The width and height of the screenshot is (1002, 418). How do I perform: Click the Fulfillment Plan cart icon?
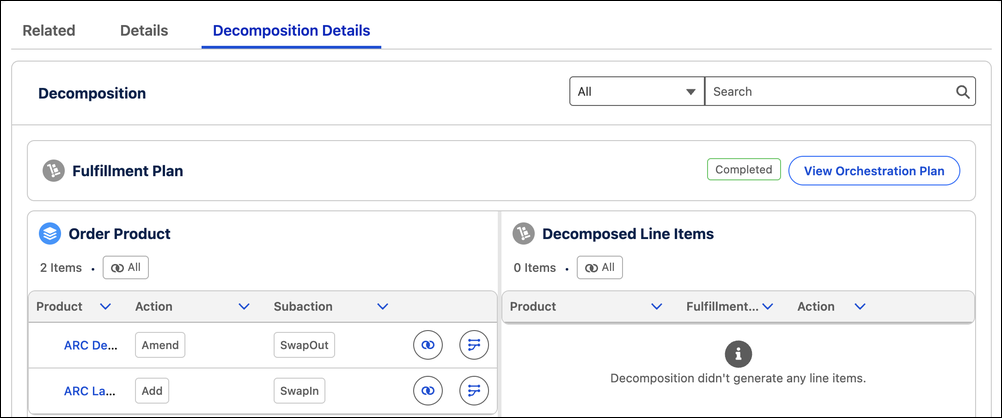[x=54, y=171]
